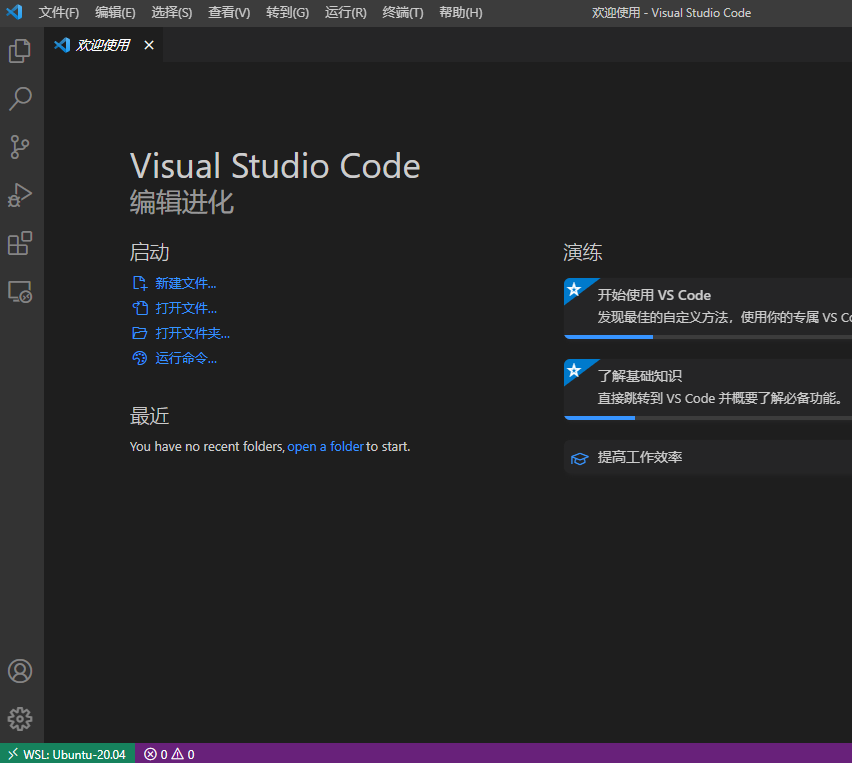Click the 新建文件... link

tap(186, 283)
